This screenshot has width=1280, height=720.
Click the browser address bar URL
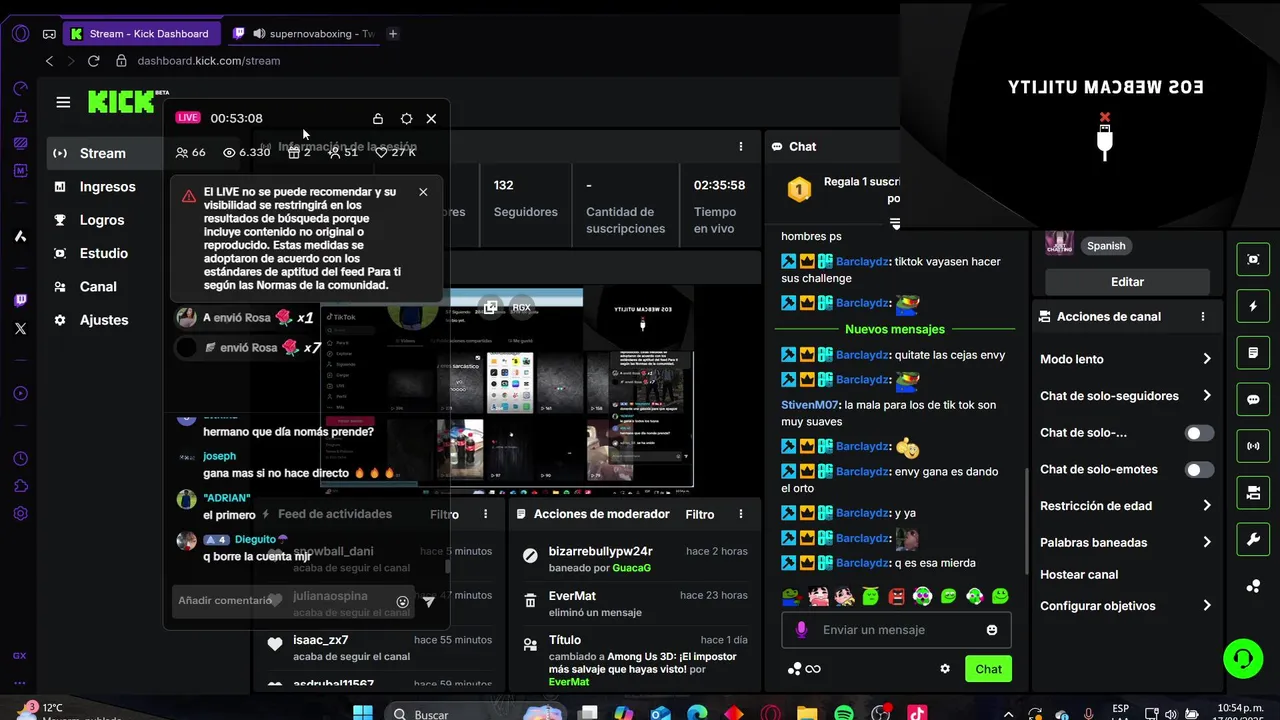click(209, 61)
